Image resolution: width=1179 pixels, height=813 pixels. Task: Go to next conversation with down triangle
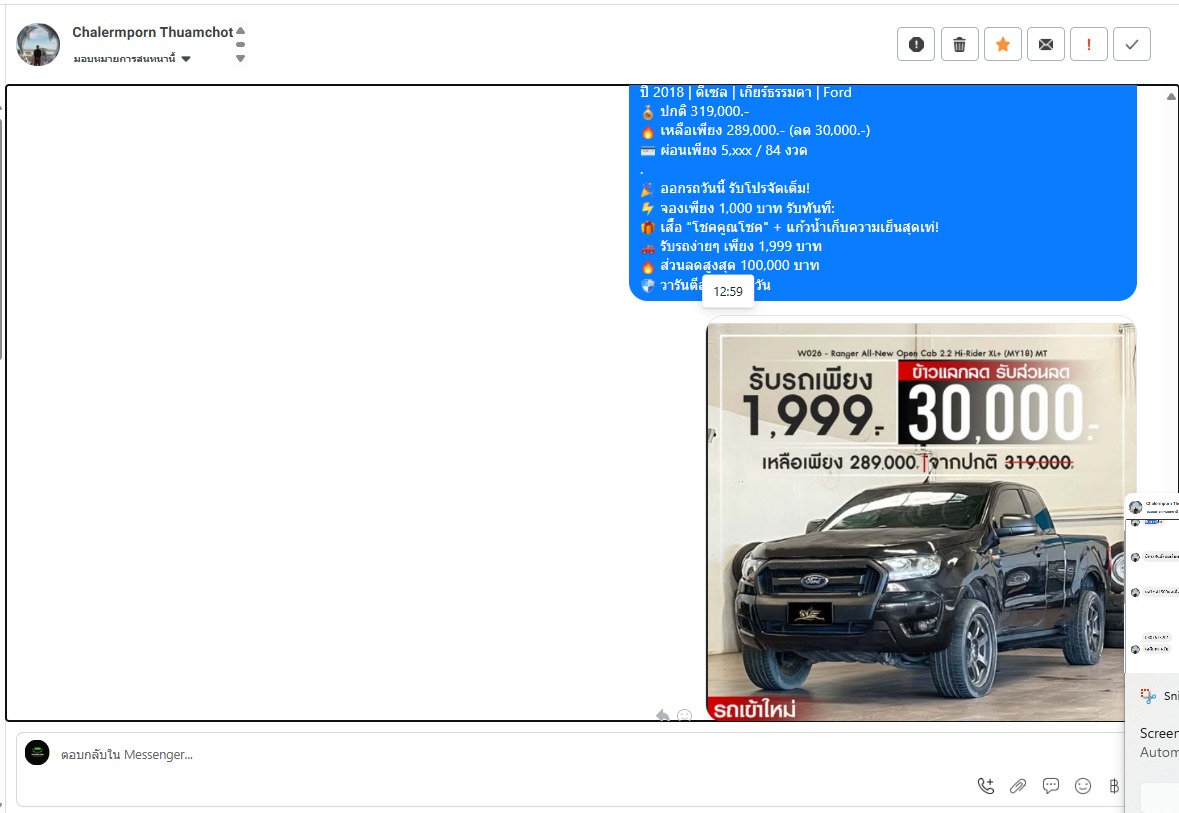(x=241, y=58)
